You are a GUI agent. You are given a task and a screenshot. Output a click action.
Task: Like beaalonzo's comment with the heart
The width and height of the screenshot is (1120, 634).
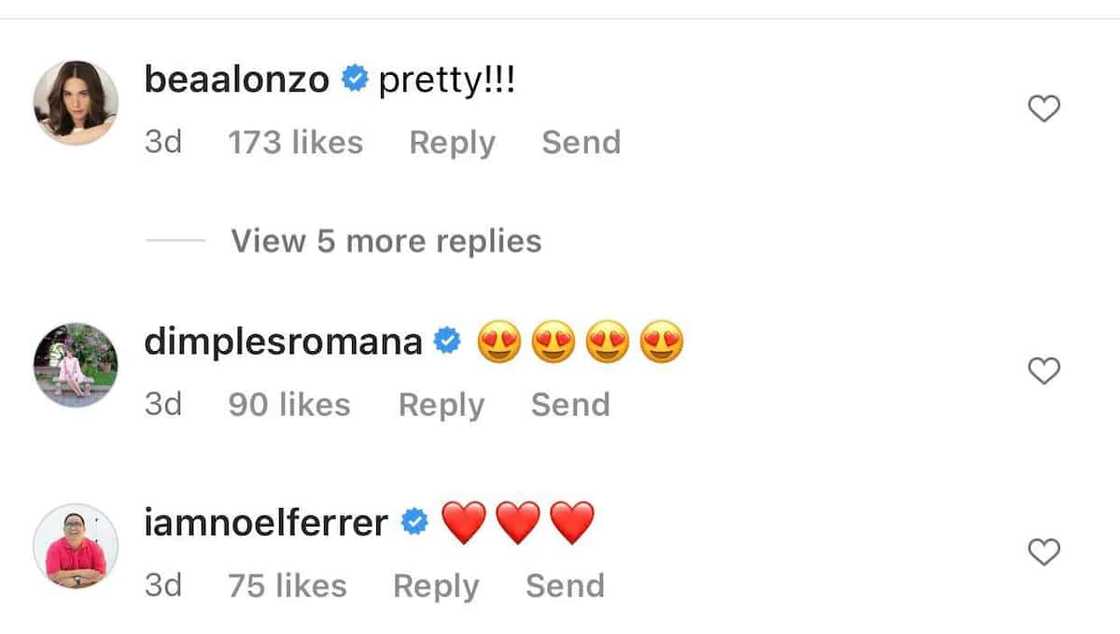1044,108
